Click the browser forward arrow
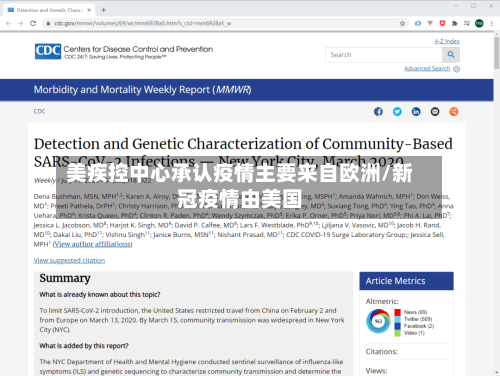 click(21, 23)
